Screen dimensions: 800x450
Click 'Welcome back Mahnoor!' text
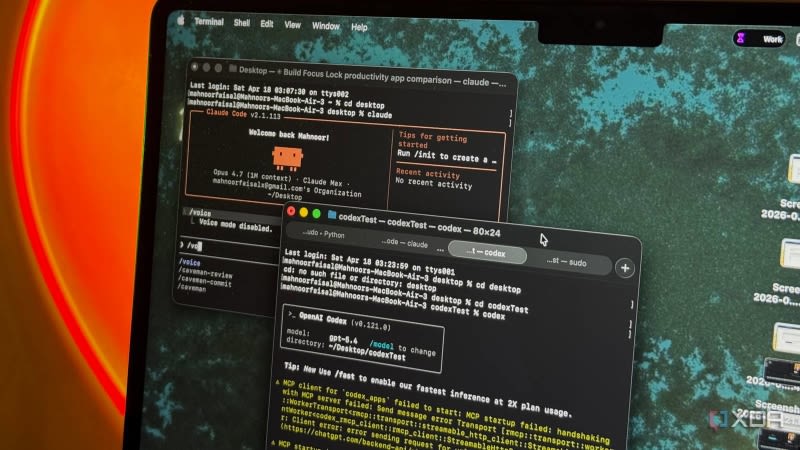point(289,135)
